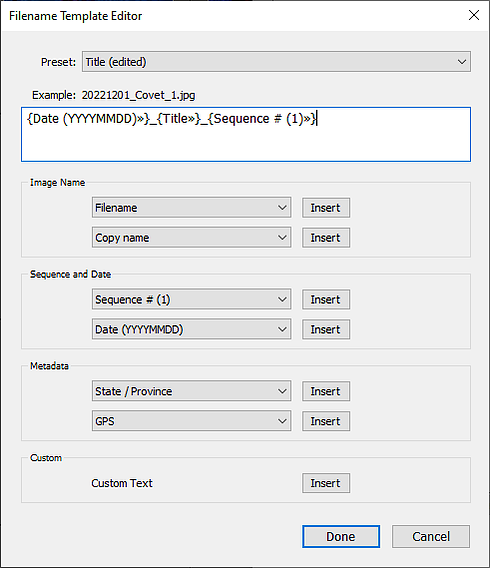Click the {Title} token in the template
The image size is (490, 568).
coord(179,118)
